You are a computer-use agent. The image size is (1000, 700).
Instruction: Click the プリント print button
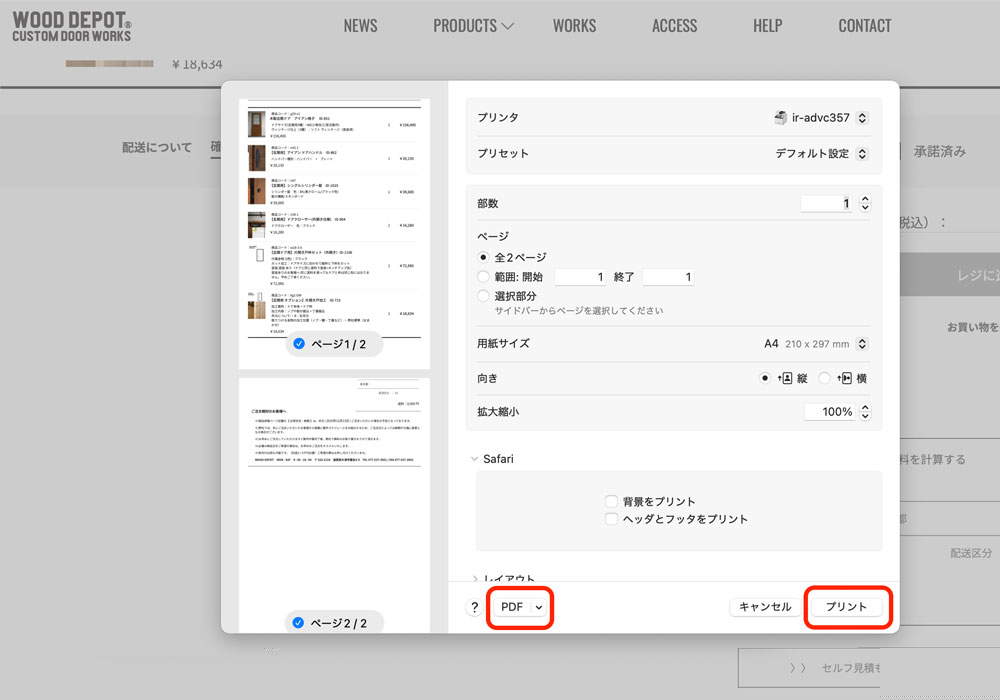coord(846,607)
